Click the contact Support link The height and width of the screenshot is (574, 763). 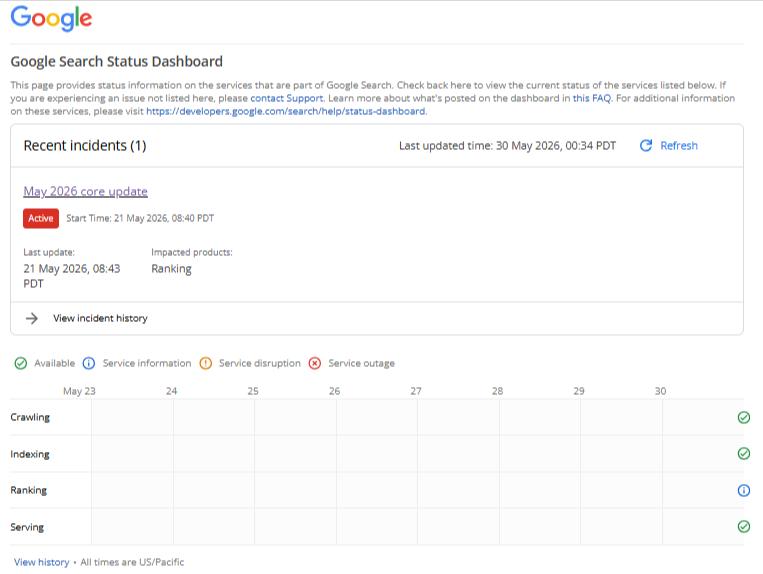287,98
